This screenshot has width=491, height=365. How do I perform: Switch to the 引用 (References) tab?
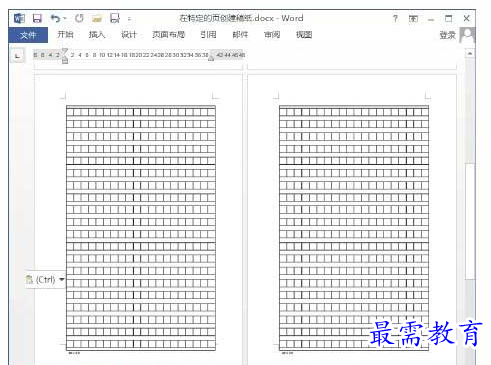(208, 34)
